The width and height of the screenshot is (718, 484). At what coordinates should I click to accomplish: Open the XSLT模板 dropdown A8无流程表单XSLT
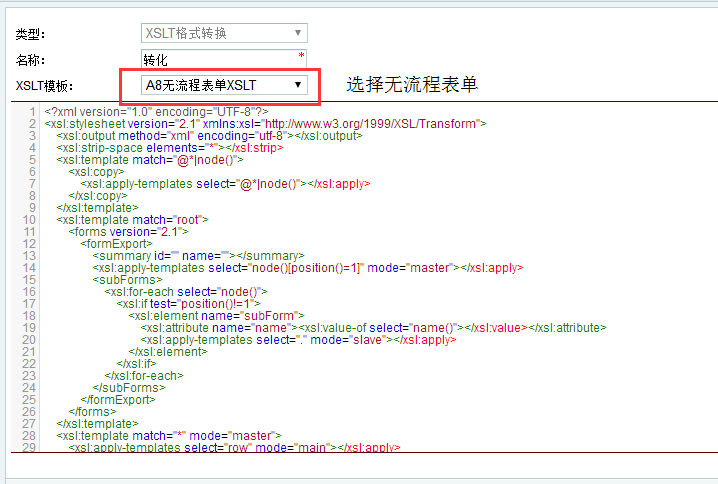click(224, 85)
